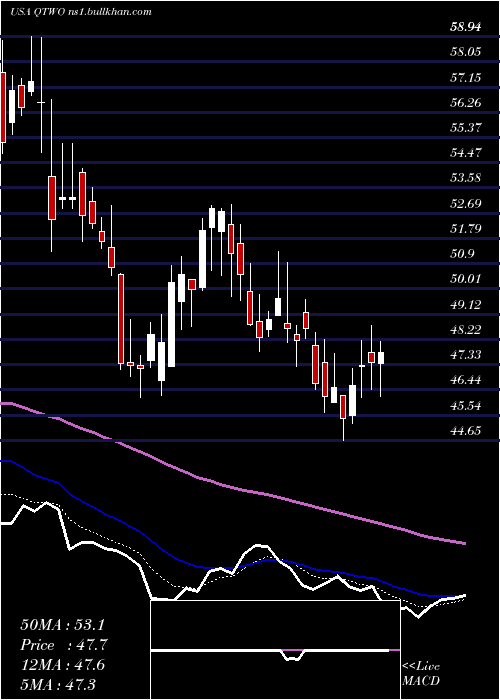Click the 50.9 price axis label

tap(462, 254)
